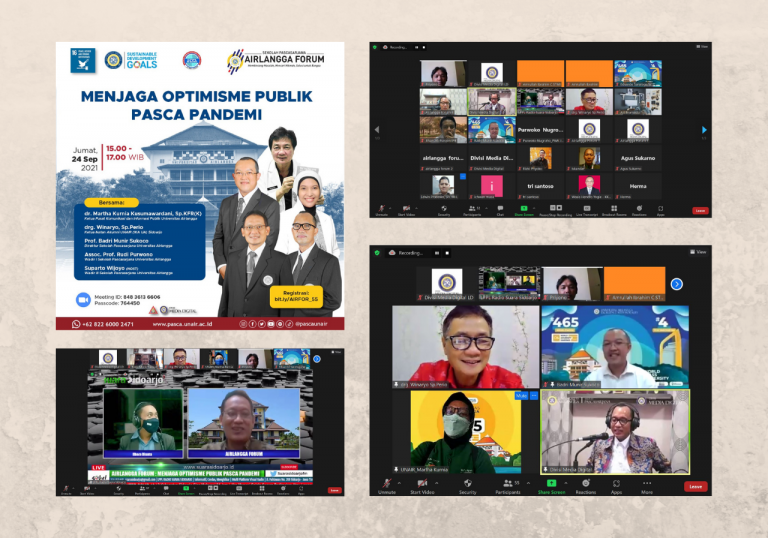
Task: Click Leave in the gallery-view Zoom window
Action: tap(700, 211)
